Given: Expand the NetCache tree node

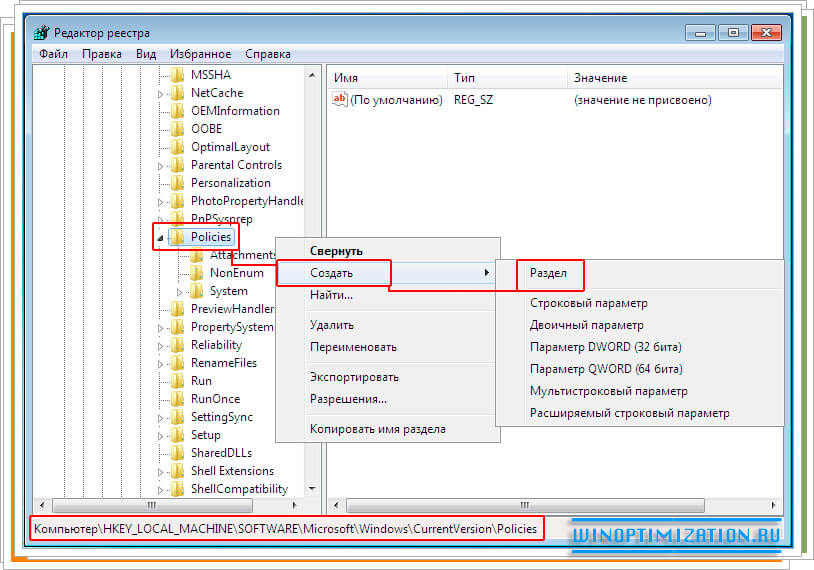Looking at the screenshot, I should pyautogui.click(x=160, y=93).
